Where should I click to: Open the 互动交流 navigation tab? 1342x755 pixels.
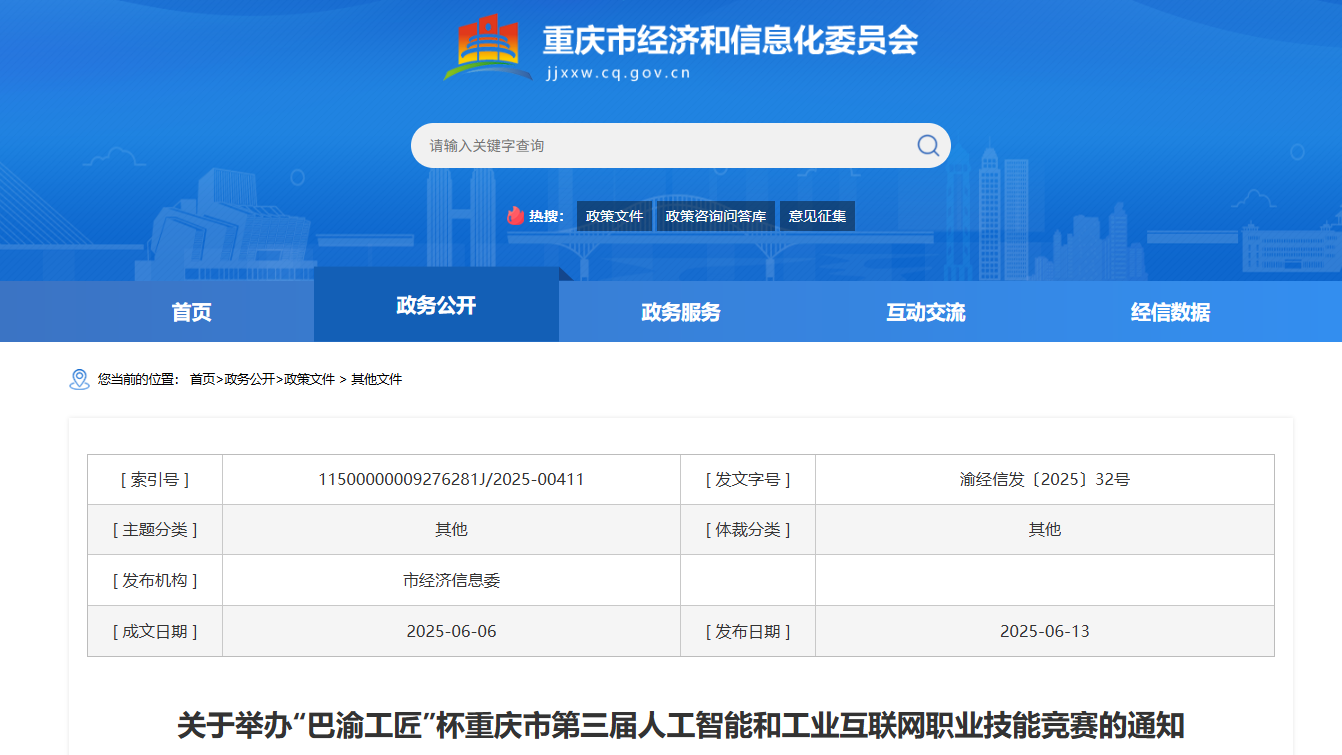pos(925,312)
